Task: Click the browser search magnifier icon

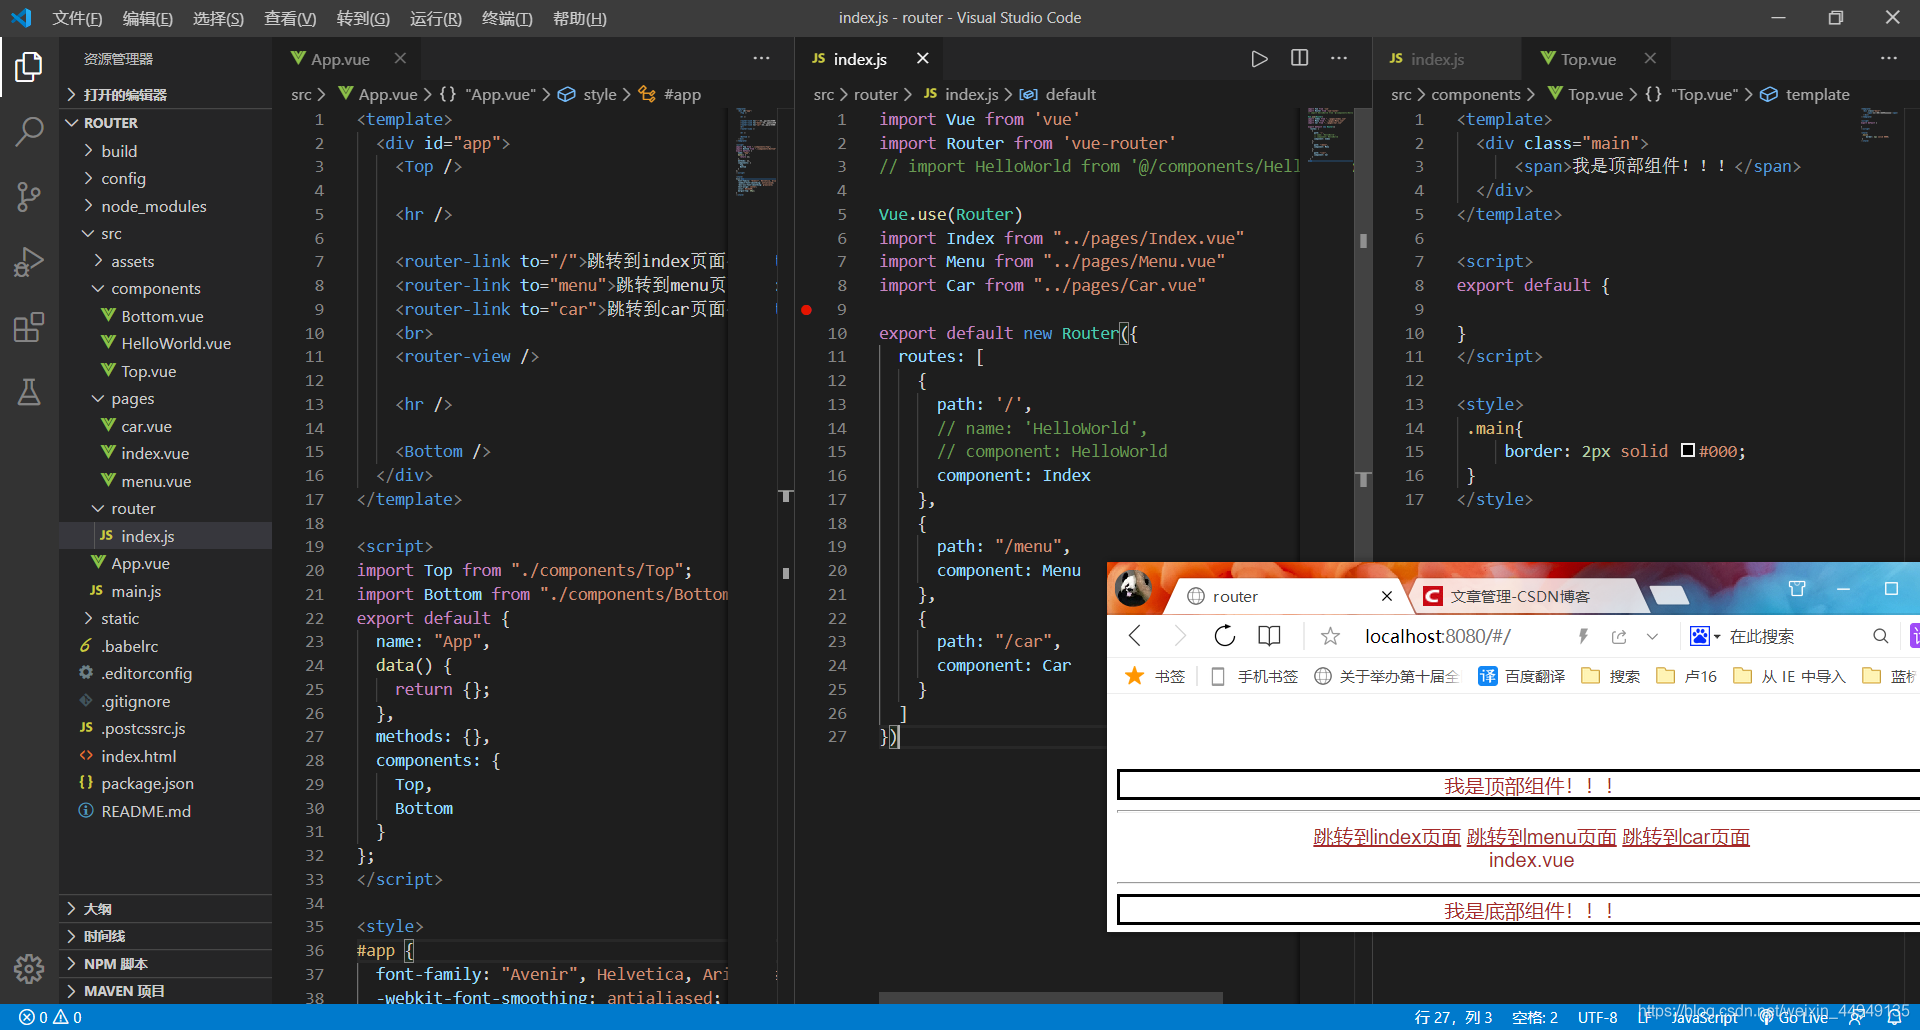Action: [1881, 636]
